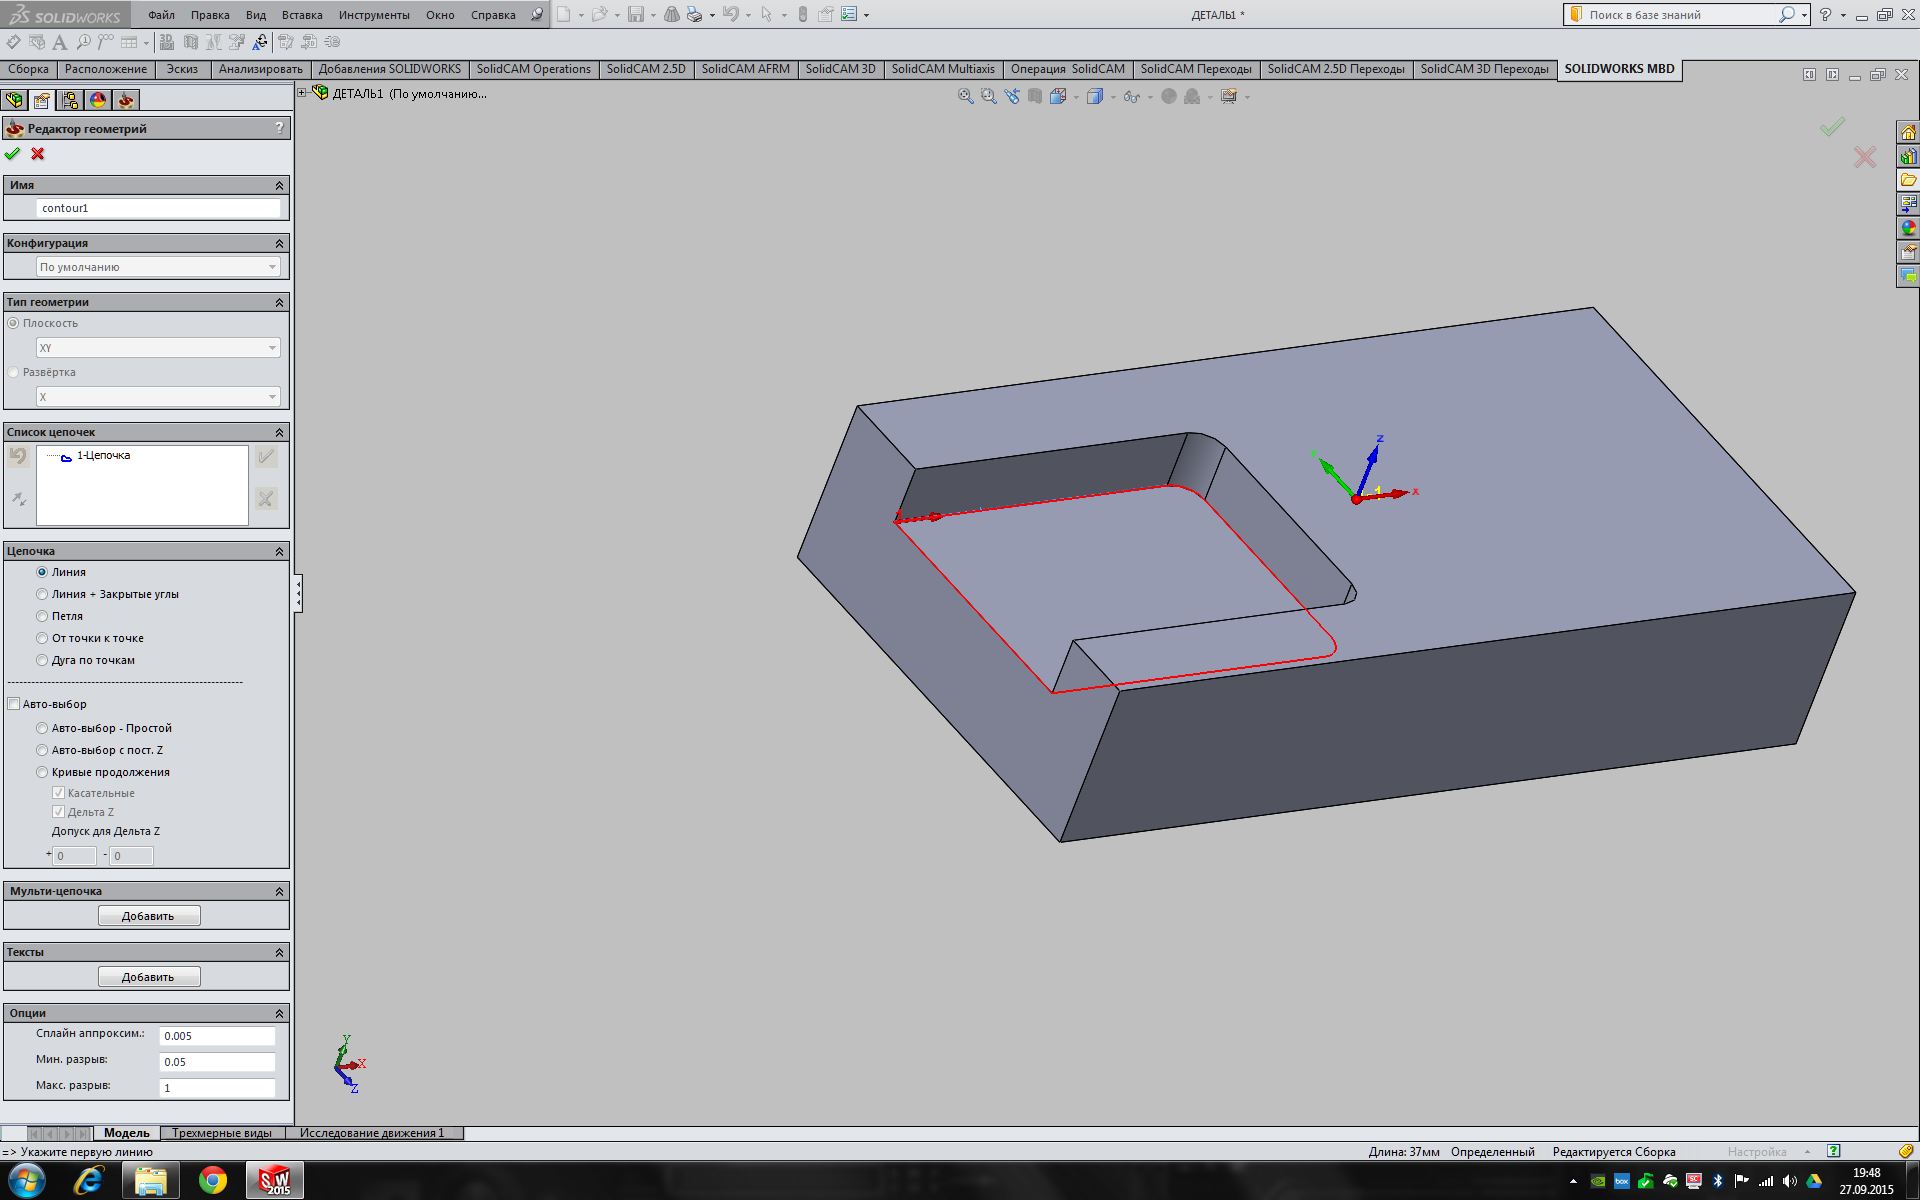The height and width of the screenshot is (1200, 1920).
Task: Open the Инструменты menu
Action: click(373, 15)
